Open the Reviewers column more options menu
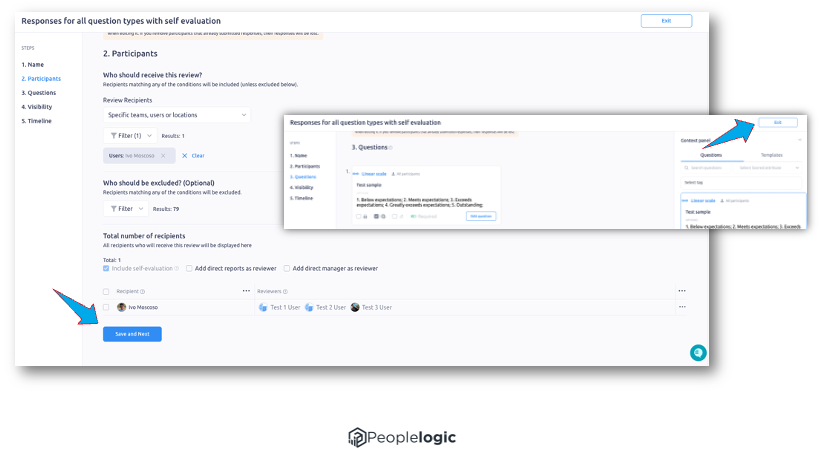This screenshot has height=460, width=820. 682,291
